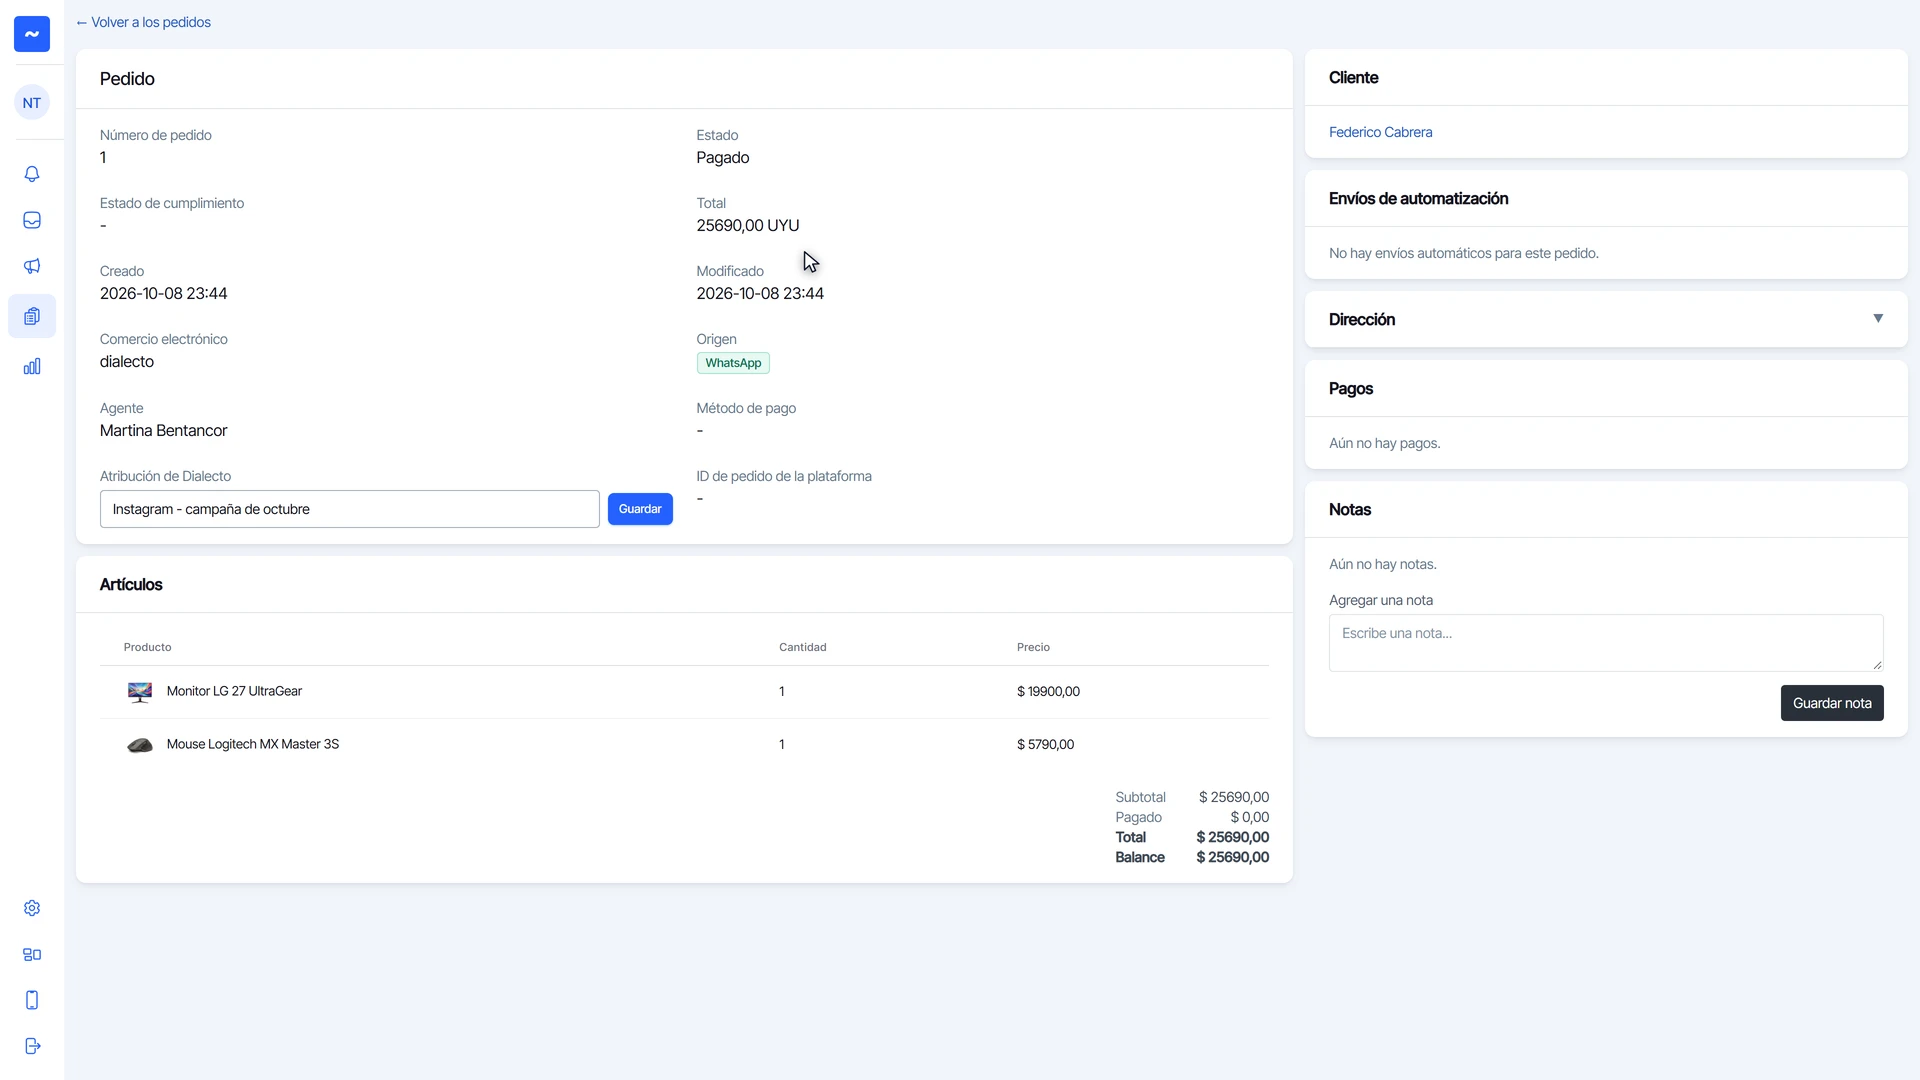The height and width of the screenshot is (1080, 1920).
Task: Click the Envíos de automatización heading
Action: pyautogui.click(x=1418, y=198)
